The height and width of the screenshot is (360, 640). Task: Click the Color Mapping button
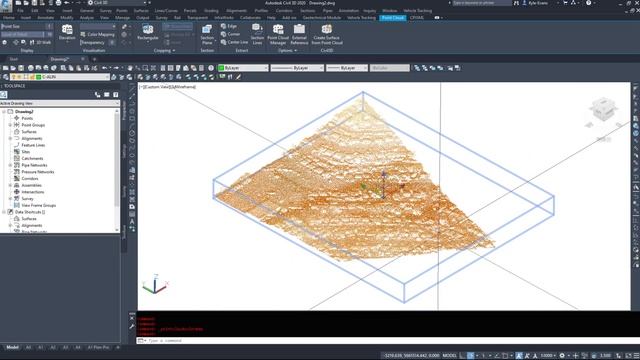[98, 35]
